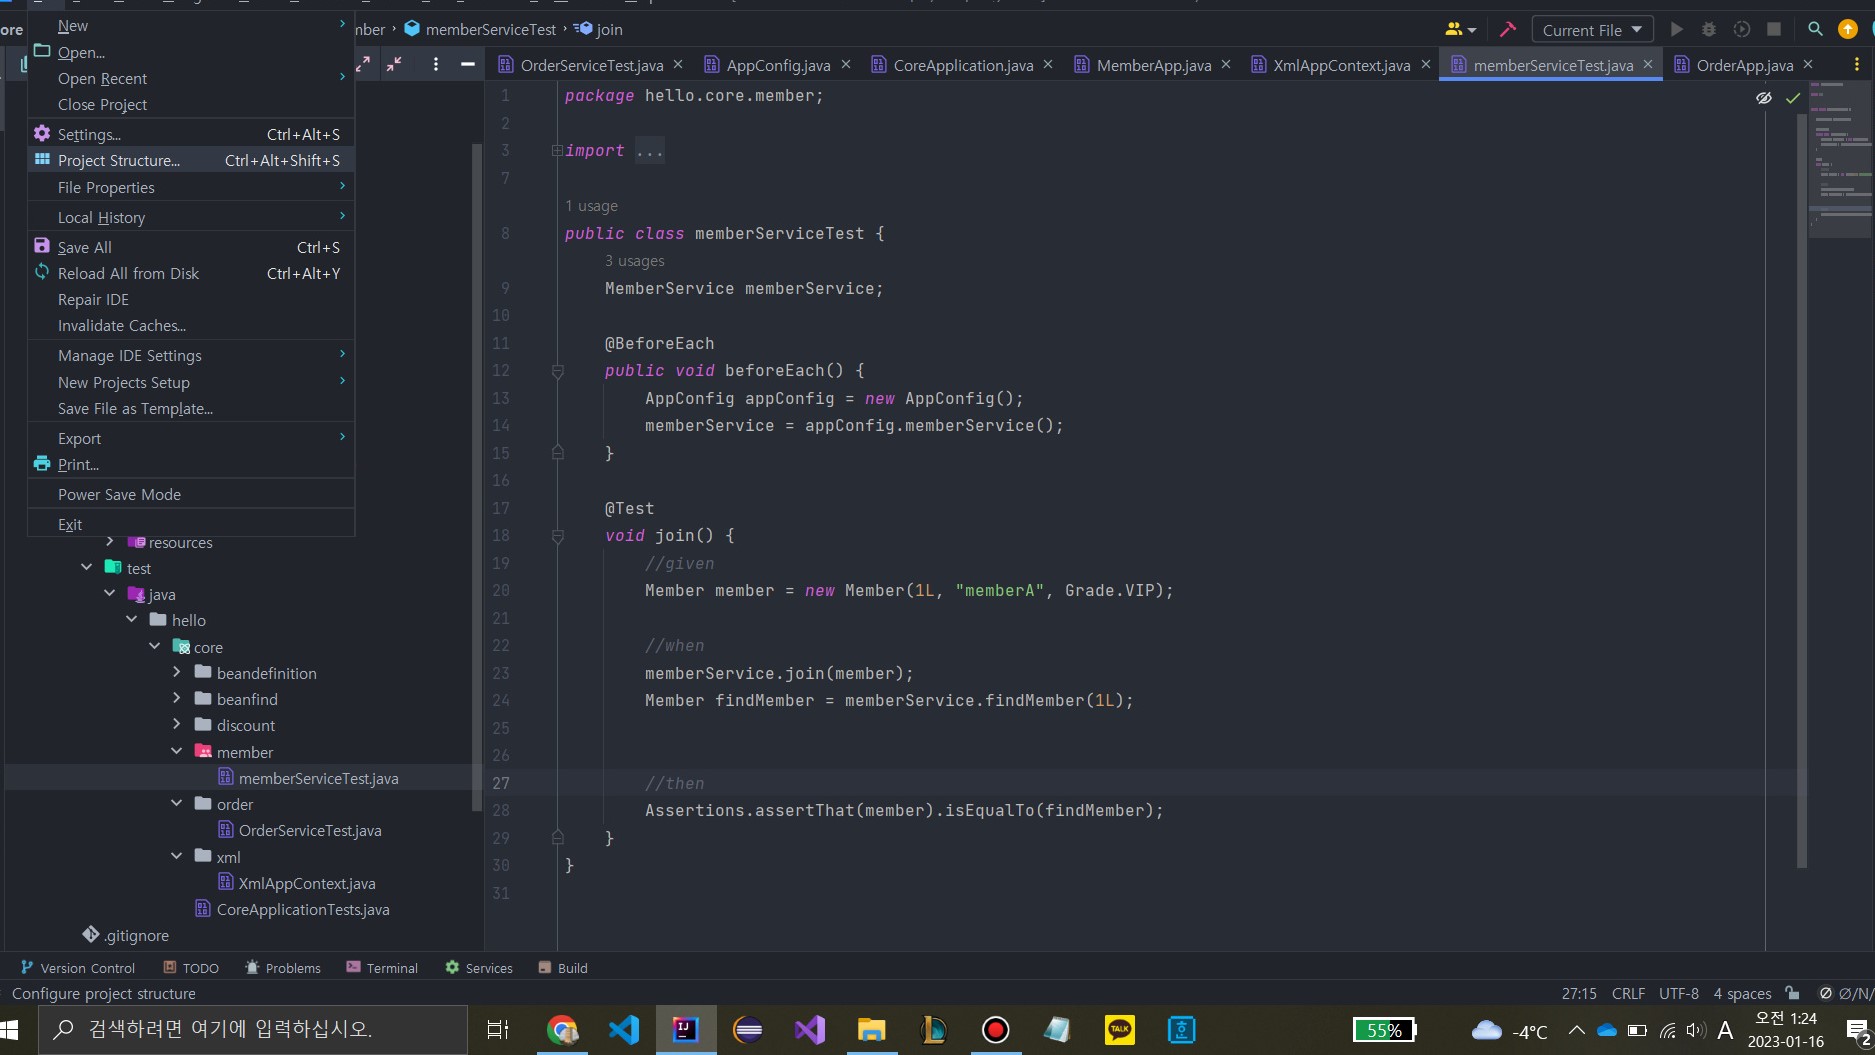Choose Invalidate Caches... entry
This screenshot has height=1055, width=1875.
coord(191,325)
